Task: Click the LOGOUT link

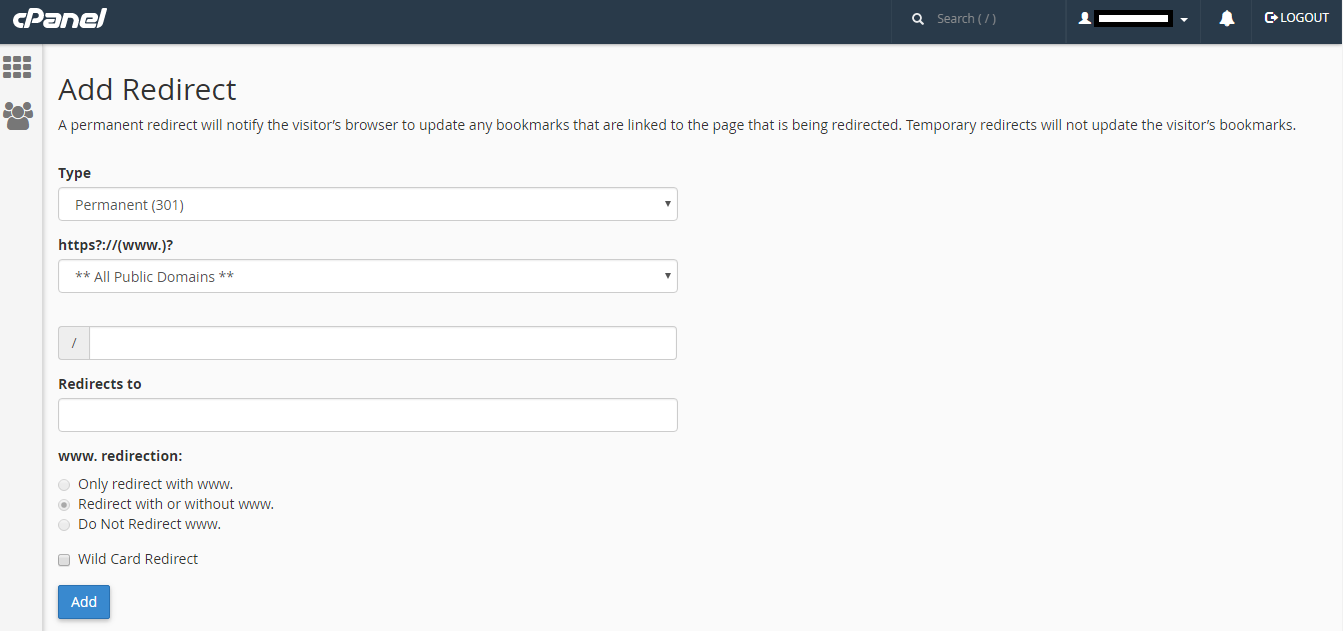Action: (1297, 18)
